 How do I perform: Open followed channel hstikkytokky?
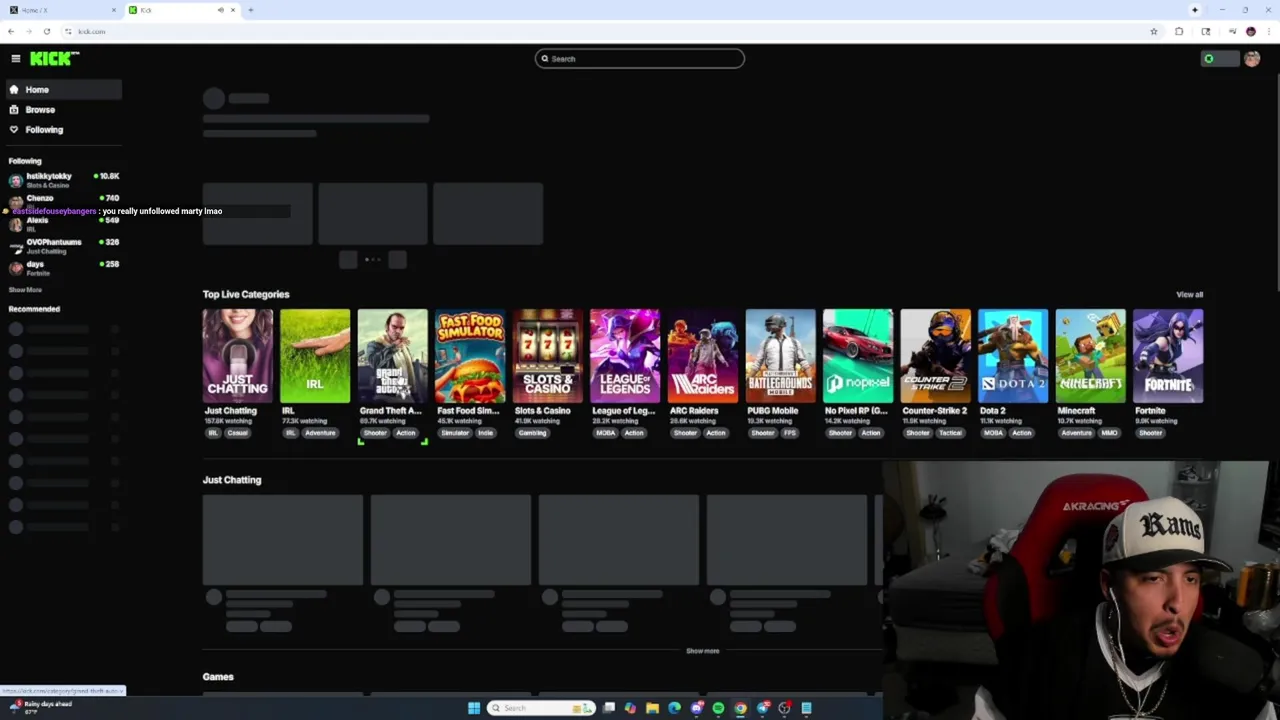pos(63,180)
